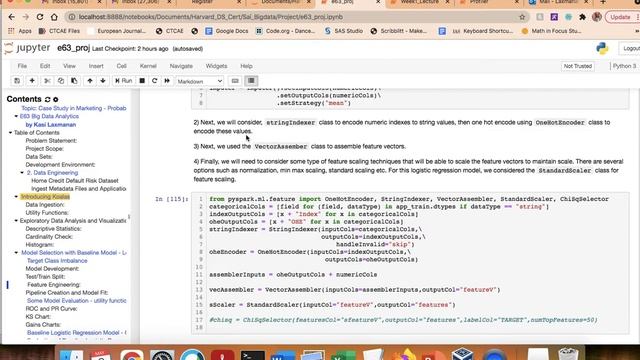Jump to Feature Engineering section
The height and width of the screenshot is (360, 640).
(53, 284)
